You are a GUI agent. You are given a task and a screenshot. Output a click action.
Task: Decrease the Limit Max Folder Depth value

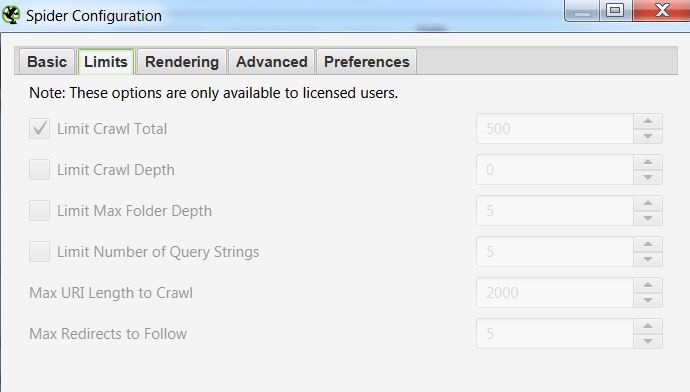(x=648, y=218)
